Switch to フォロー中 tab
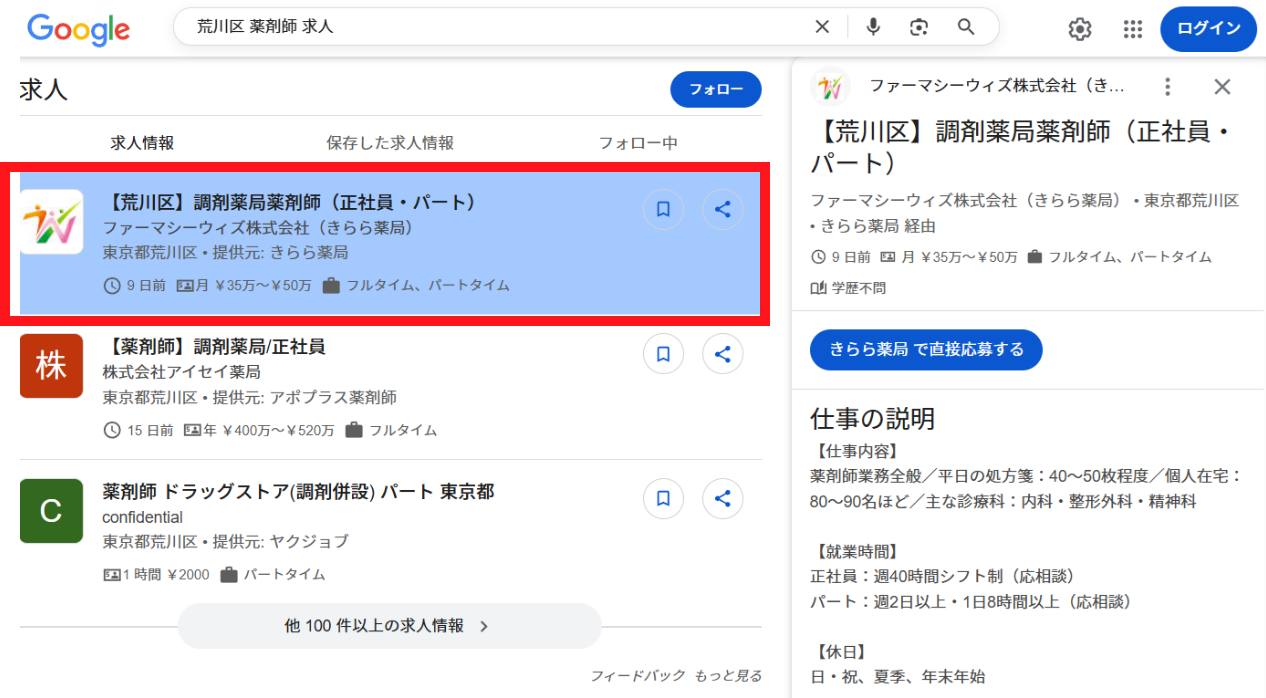 [x=638, y=143]
